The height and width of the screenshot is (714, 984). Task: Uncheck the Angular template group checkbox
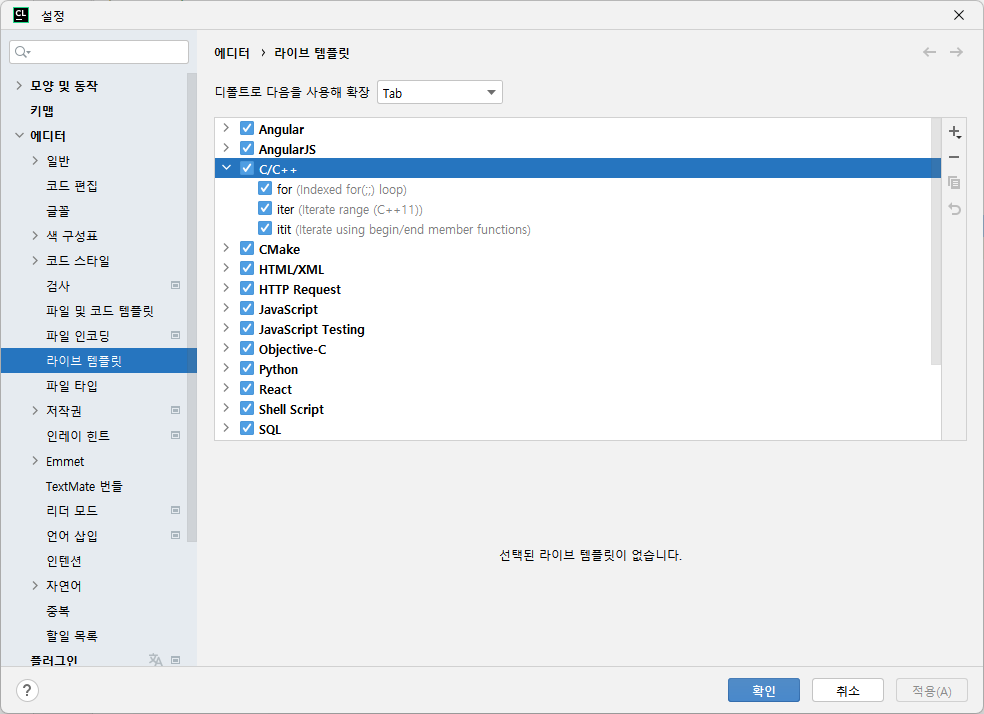(x=247, y=129)
